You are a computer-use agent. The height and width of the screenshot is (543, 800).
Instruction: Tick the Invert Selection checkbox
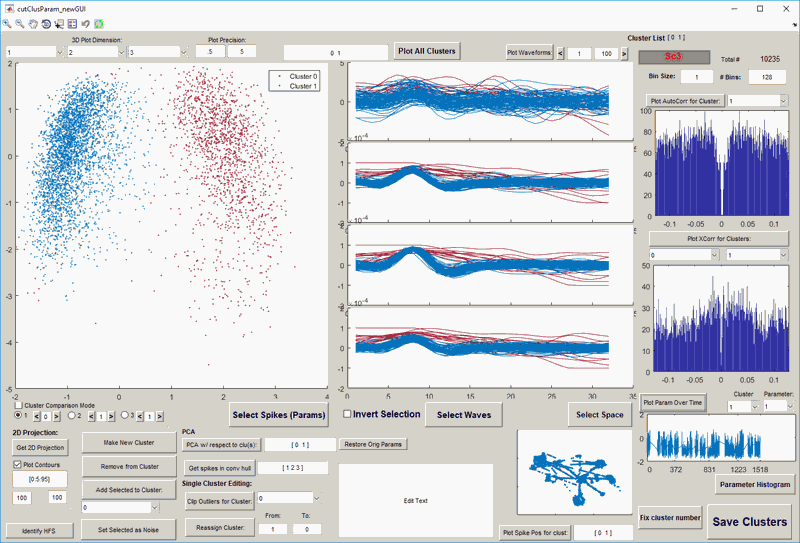[x=347, y=414]
